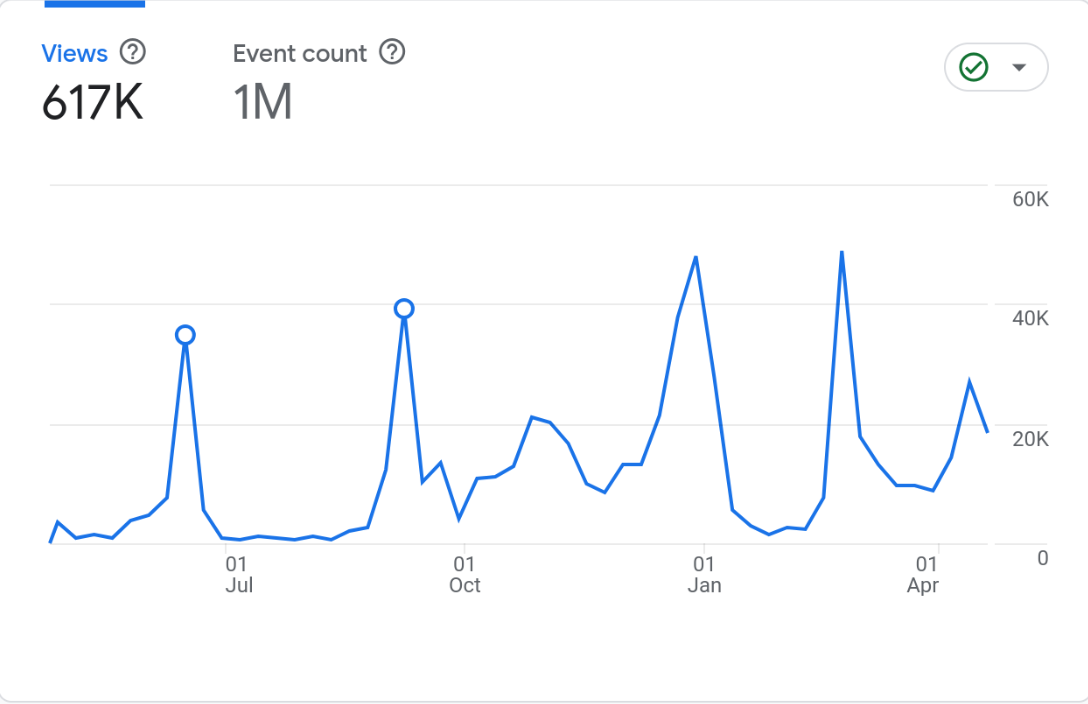Open the dropdown arrow next to the green checkmark

(x=1019, y=68)
